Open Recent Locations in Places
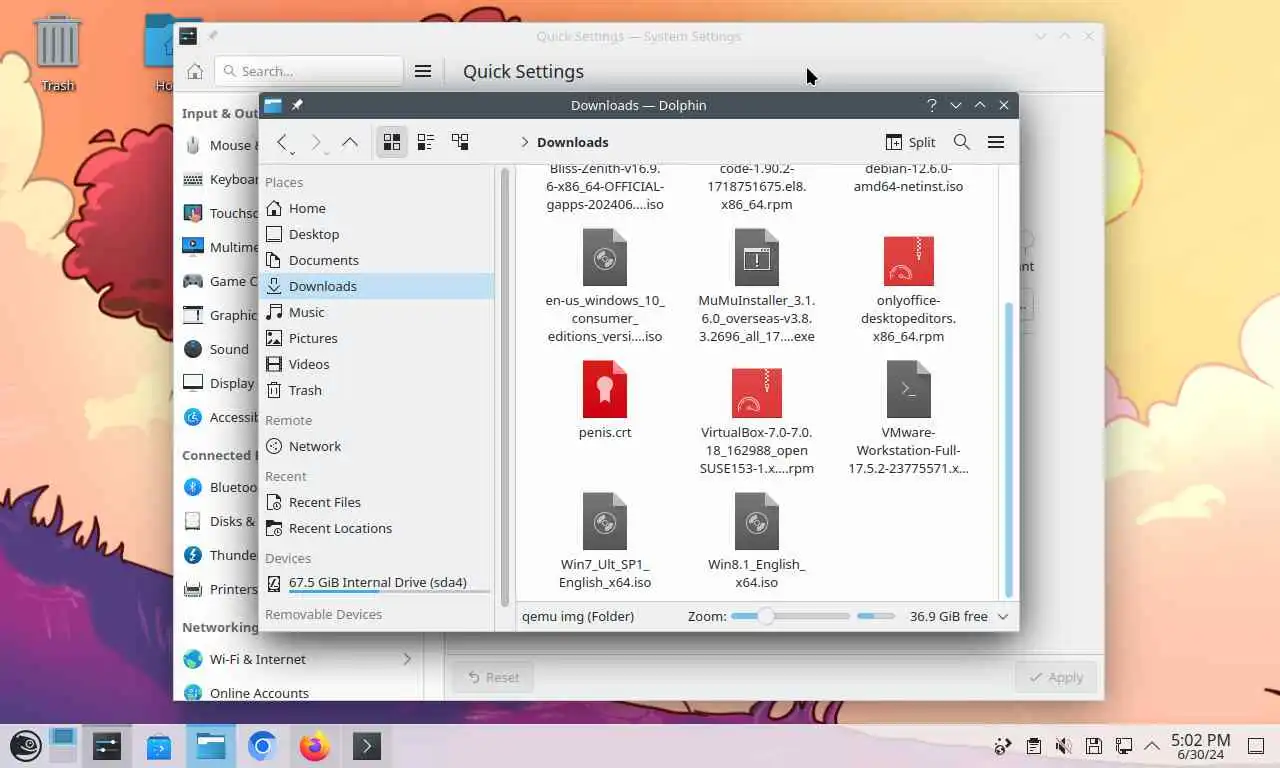 pos(377,528)
